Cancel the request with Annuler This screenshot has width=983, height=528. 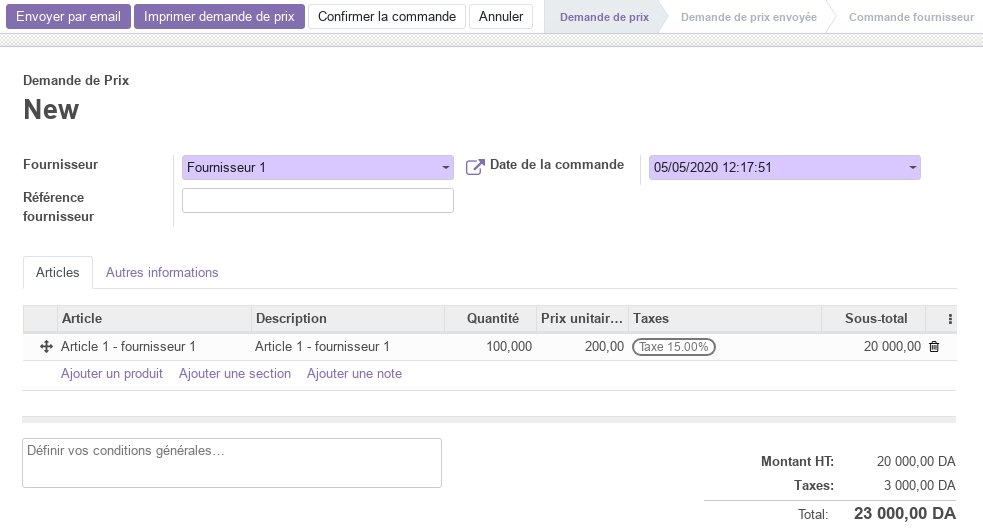tap(501, 16)
